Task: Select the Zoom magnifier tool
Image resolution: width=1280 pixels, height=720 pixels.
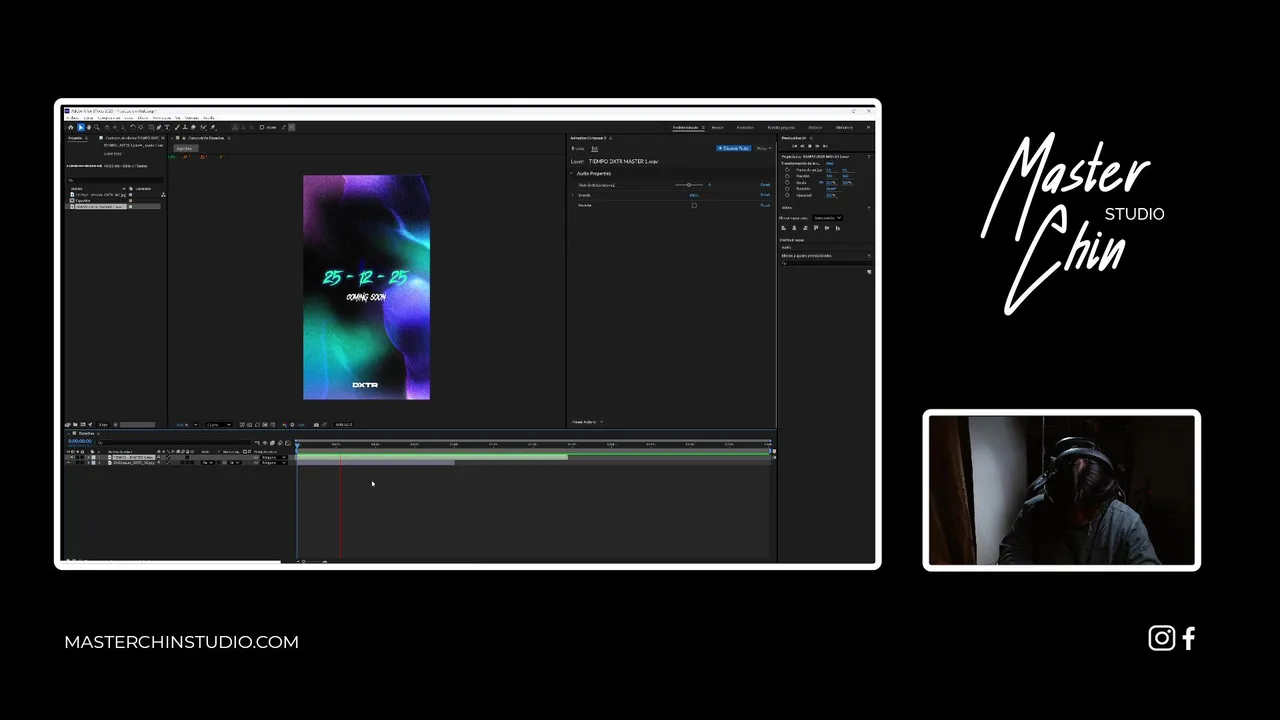Action: point(97,127)
